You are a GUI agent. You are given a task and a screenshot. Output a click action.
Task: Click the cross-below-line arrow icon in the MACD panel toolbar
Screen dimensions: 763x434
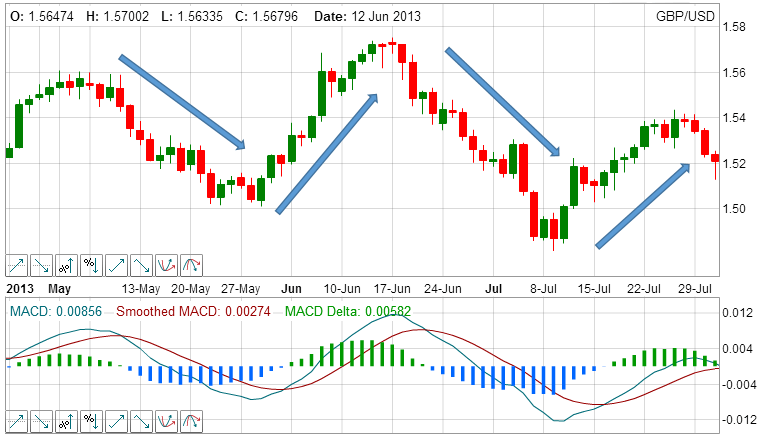coord(41,421)
